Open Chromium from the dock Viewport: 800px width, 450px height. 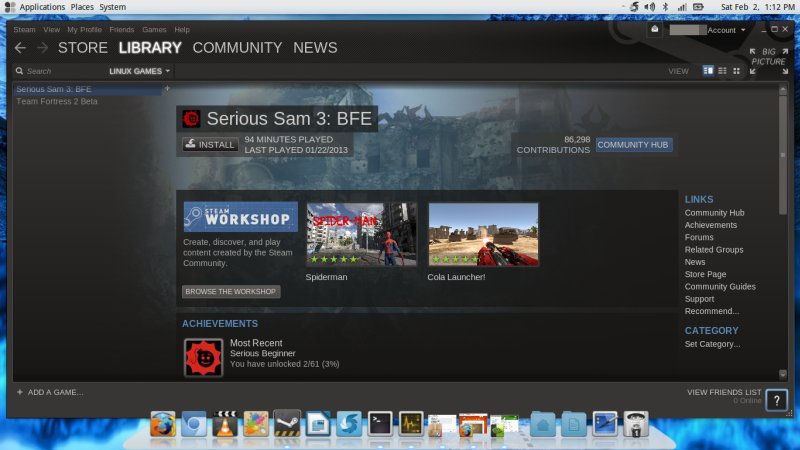[x=194, y=424]
